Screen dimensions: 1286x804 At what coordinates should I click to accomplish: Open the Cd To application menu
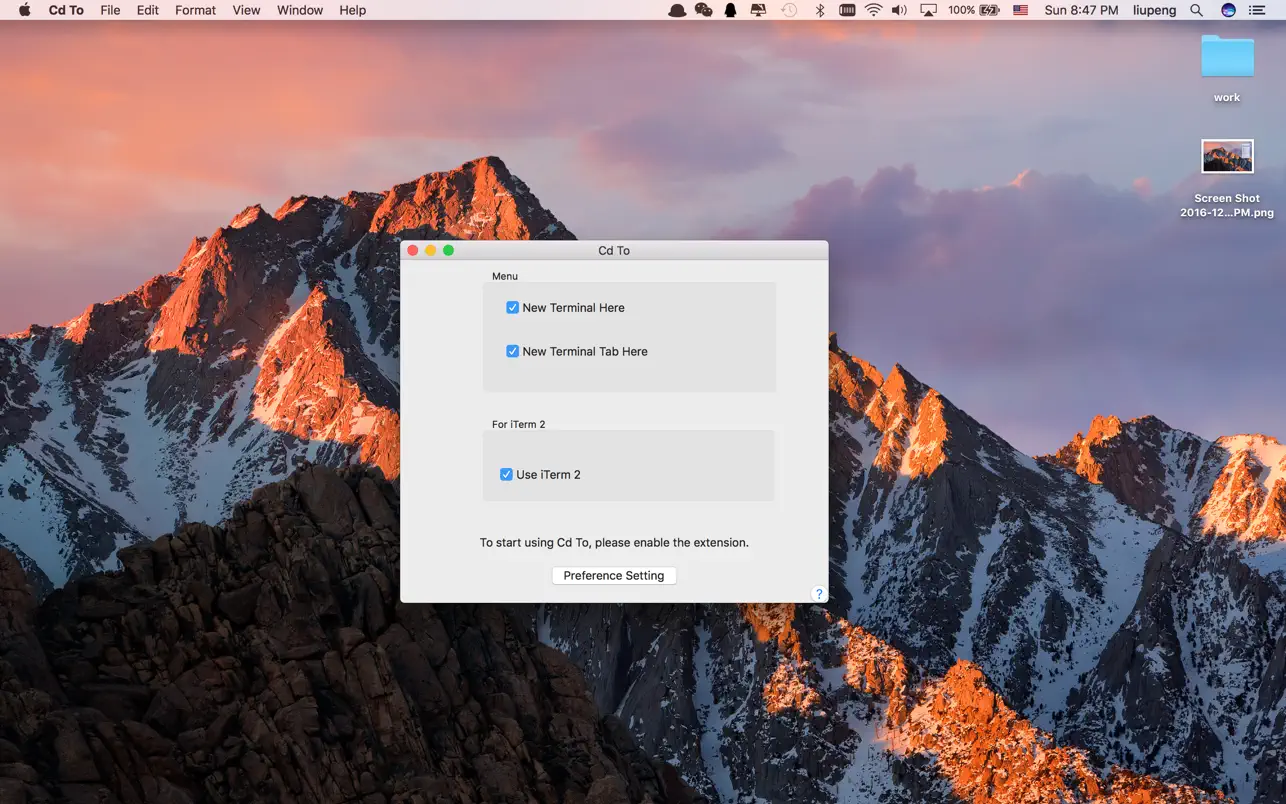[66, 10]
